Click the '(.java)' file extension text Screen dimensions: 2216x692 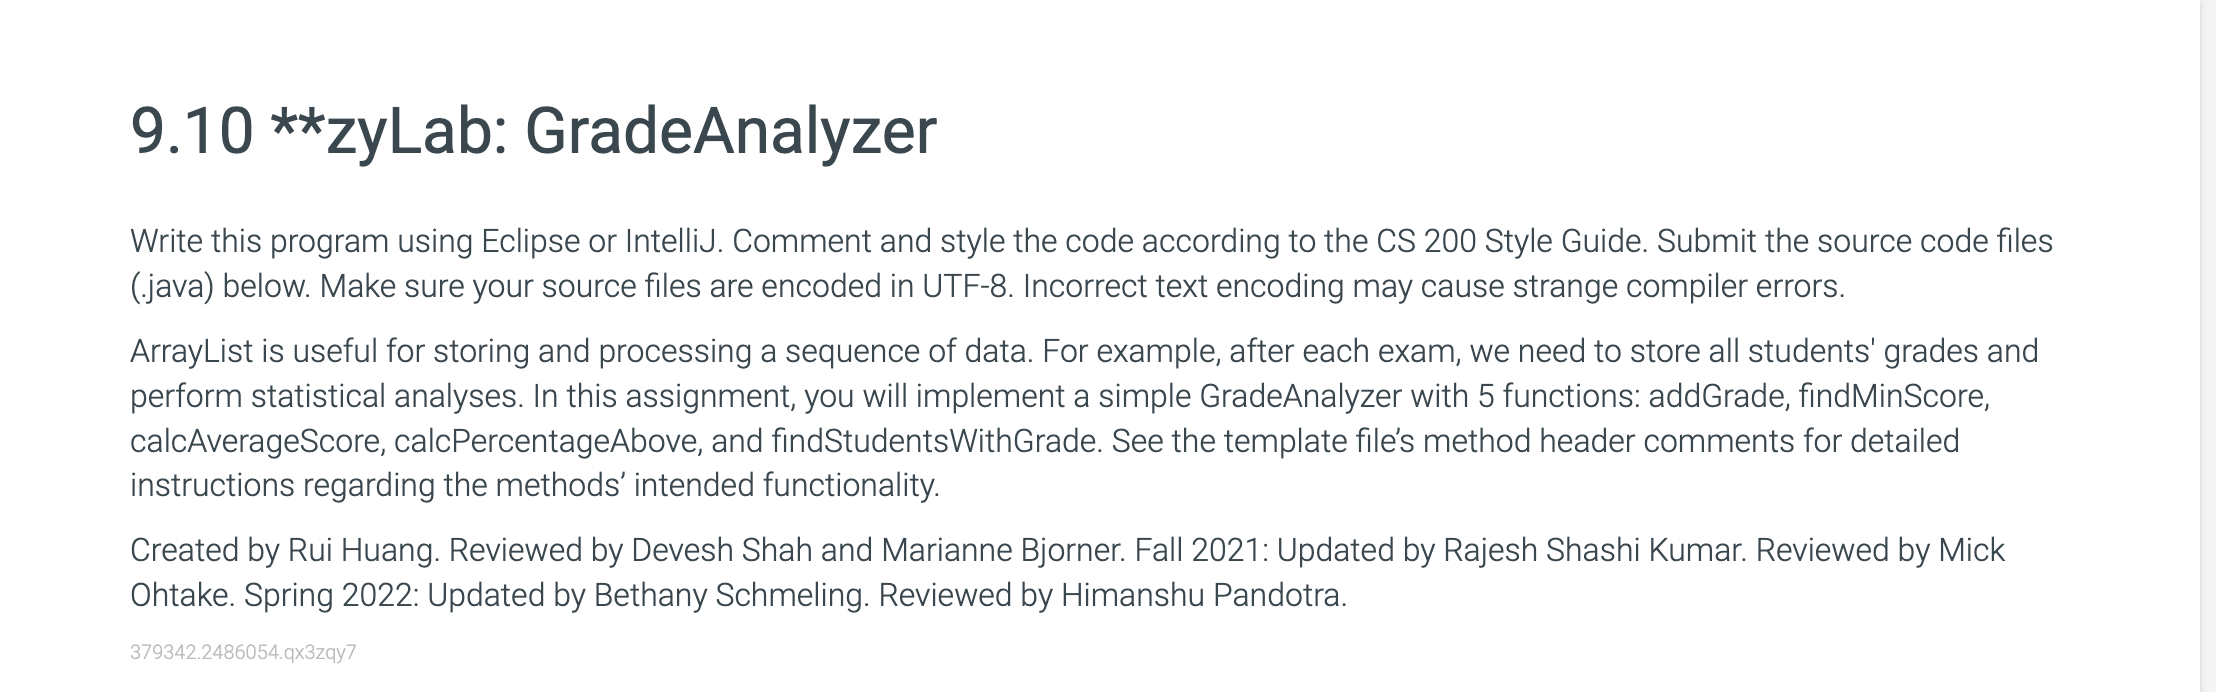pyautogui.click(x=172, y=287)
